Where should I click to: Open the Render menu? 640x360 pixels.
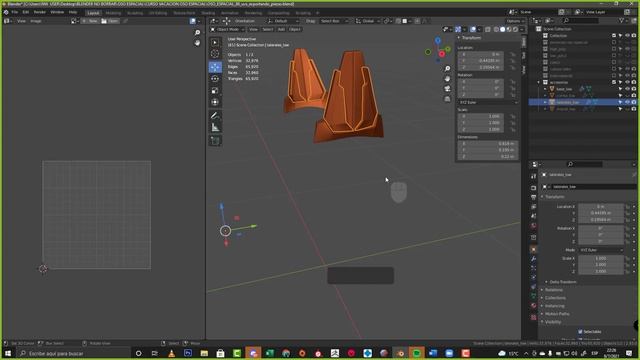coord(40,12)
